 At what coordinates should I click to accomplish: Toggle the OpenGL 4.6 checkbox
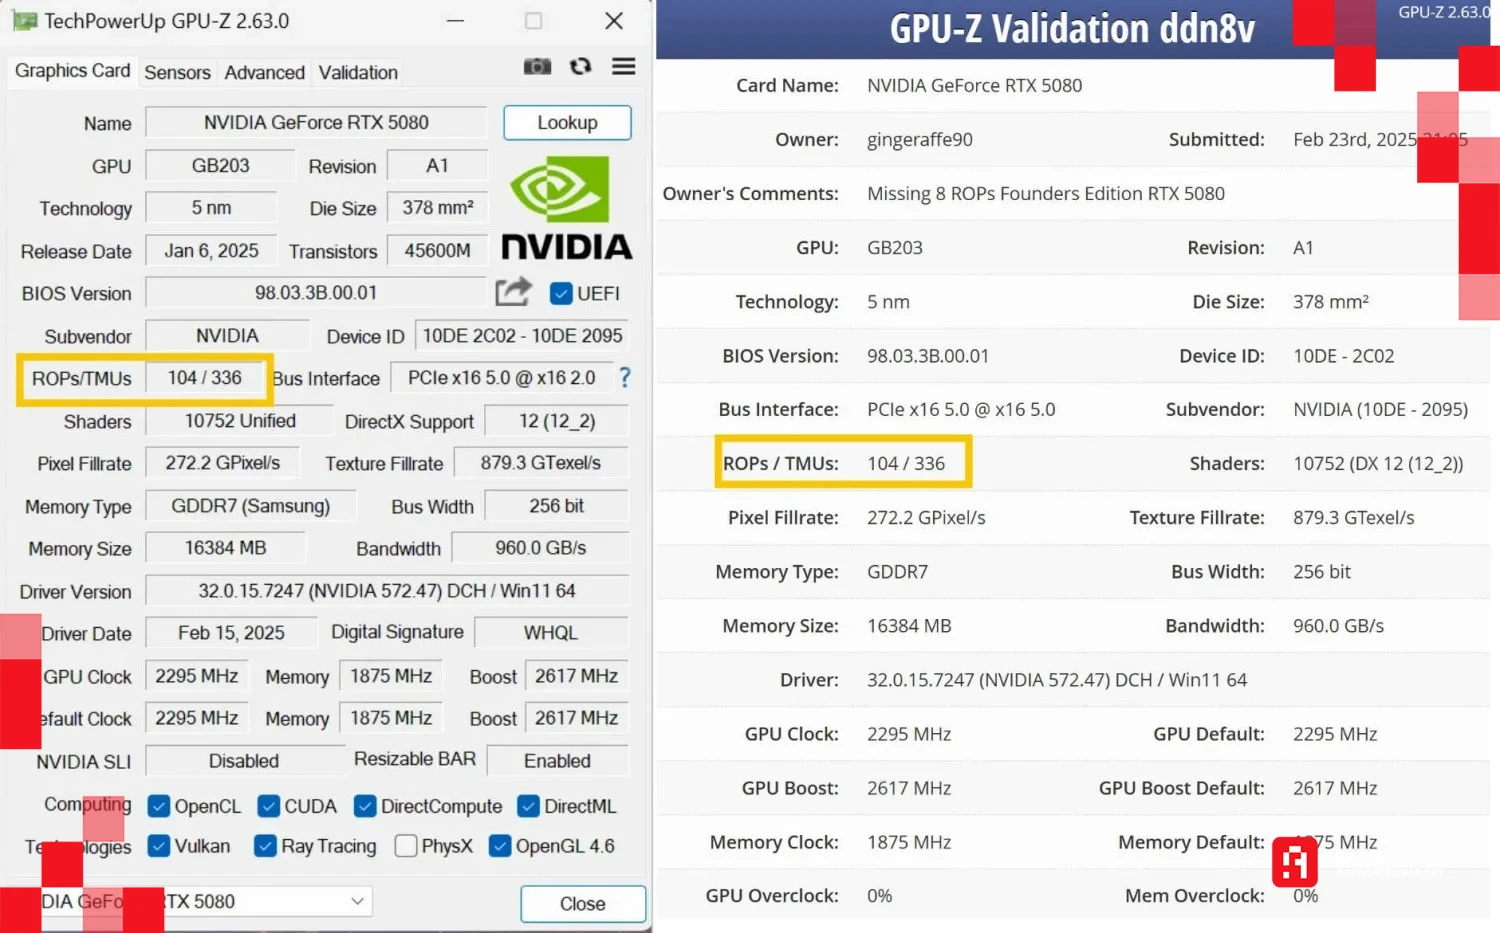coord(500,846)
